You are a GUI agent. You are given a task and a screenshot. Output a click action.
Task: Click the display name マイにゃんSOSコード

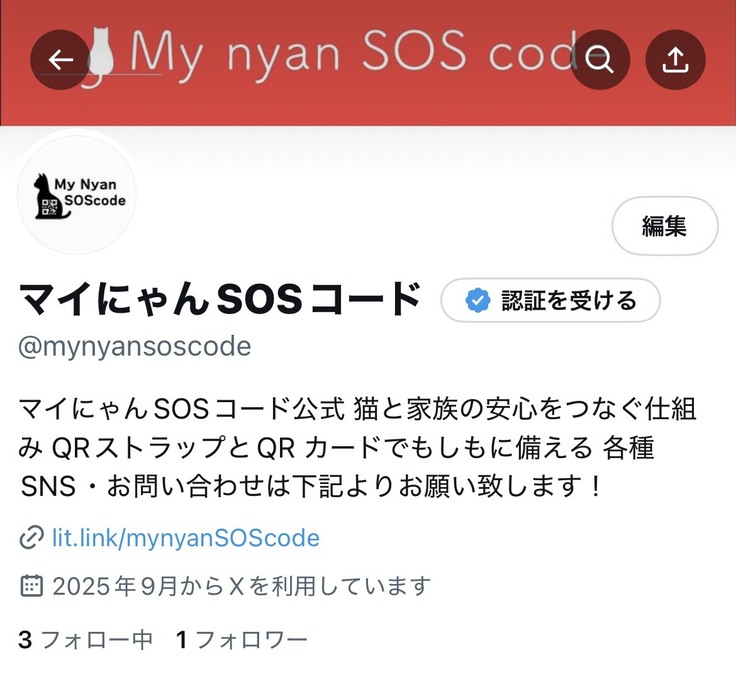[220, 299]
